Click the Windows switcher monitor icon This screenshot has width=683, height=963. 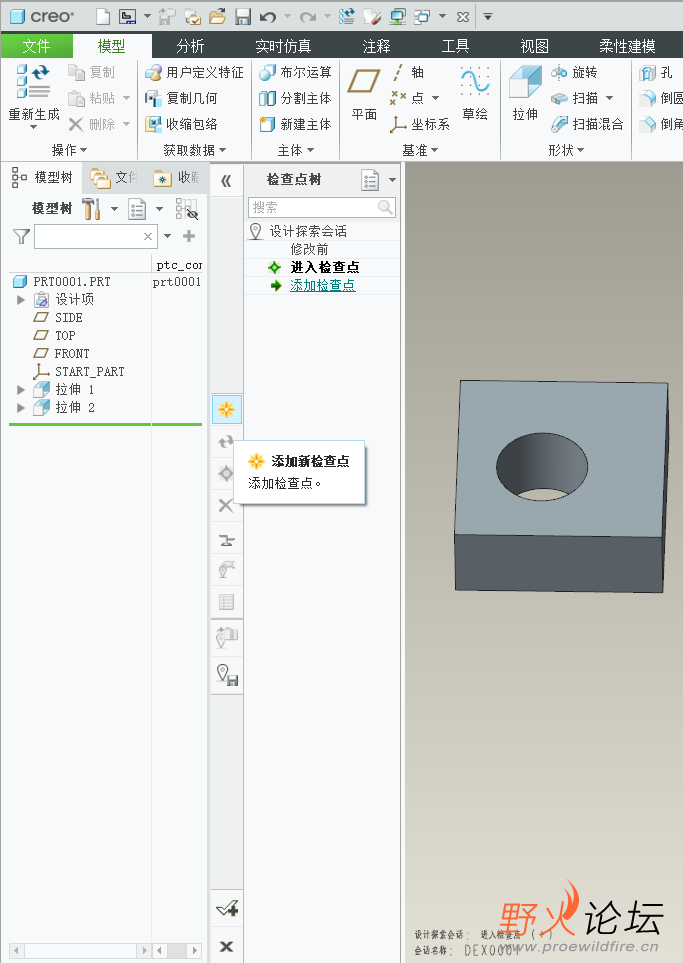398,17
